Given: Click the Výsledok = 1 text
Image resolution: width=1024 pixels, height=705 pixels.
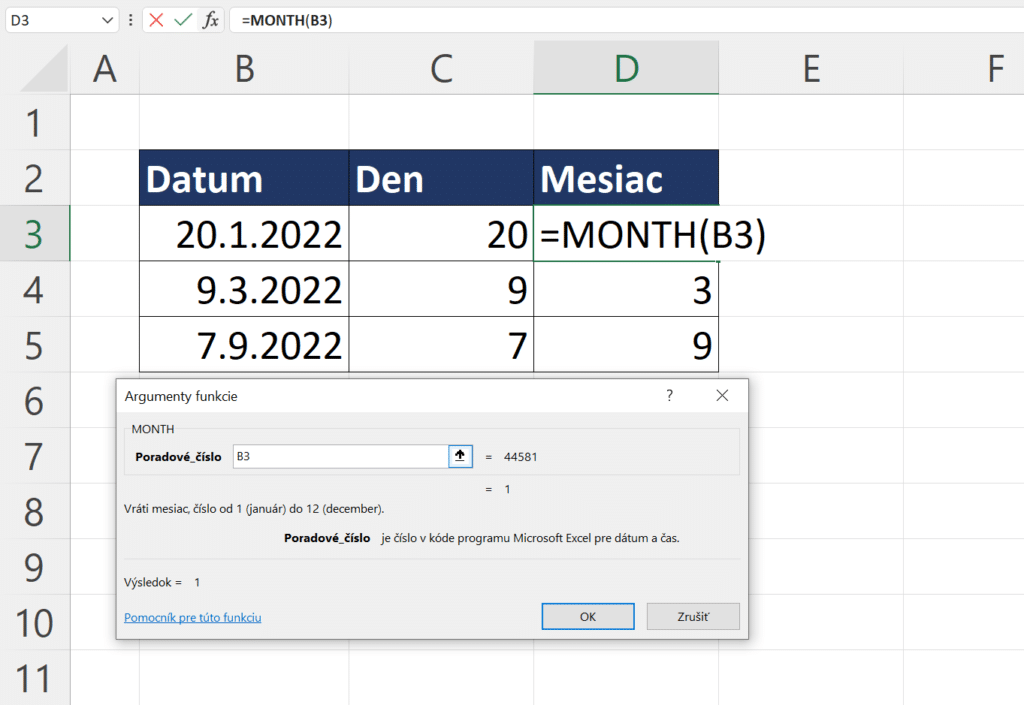Looking at the screenshot, I should coord(162,582).
